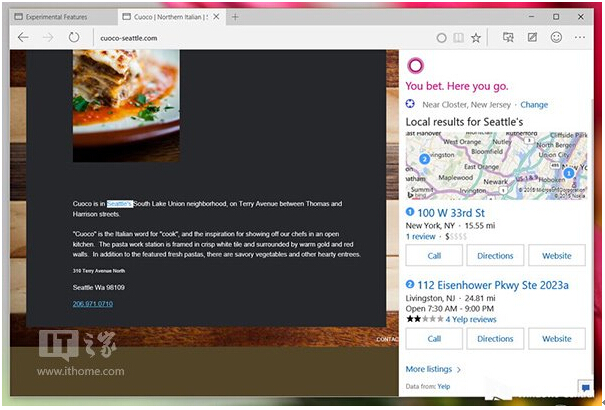
Task: Refresh the page with reload icon
Action: (74, 37)
